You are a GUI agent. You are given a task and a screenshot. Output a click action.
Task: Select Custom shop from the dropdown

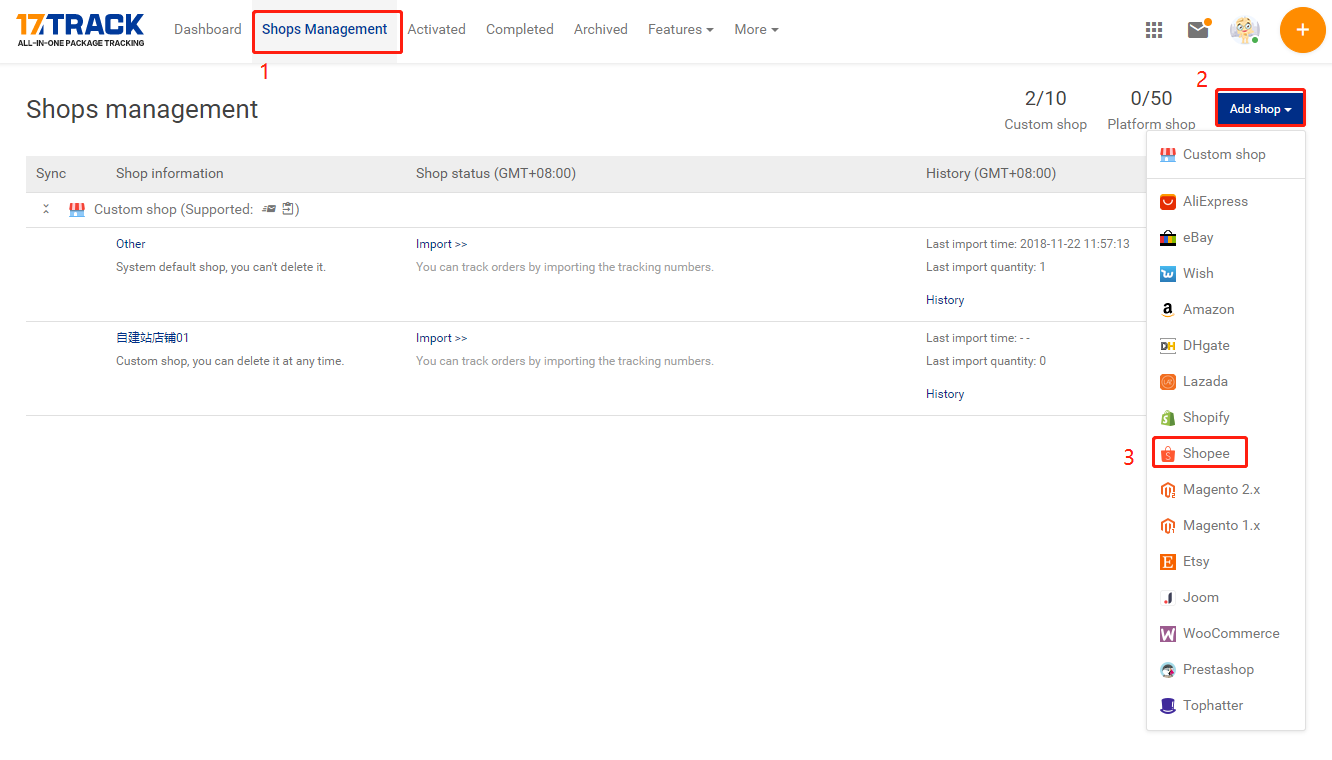point(1226,155)
